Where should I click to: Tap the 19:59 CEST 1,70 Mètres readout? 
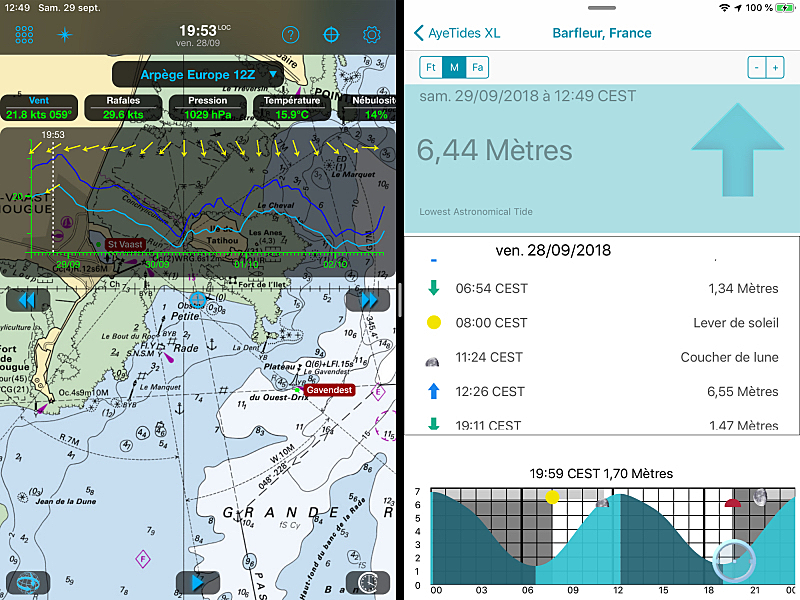[601, 473]
